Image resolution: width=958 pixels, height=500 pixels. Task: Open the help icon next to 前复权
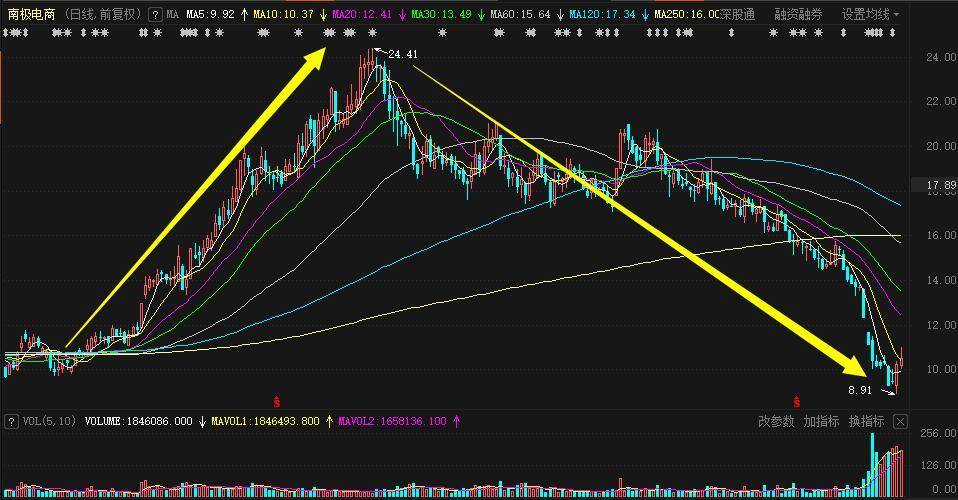156,14
